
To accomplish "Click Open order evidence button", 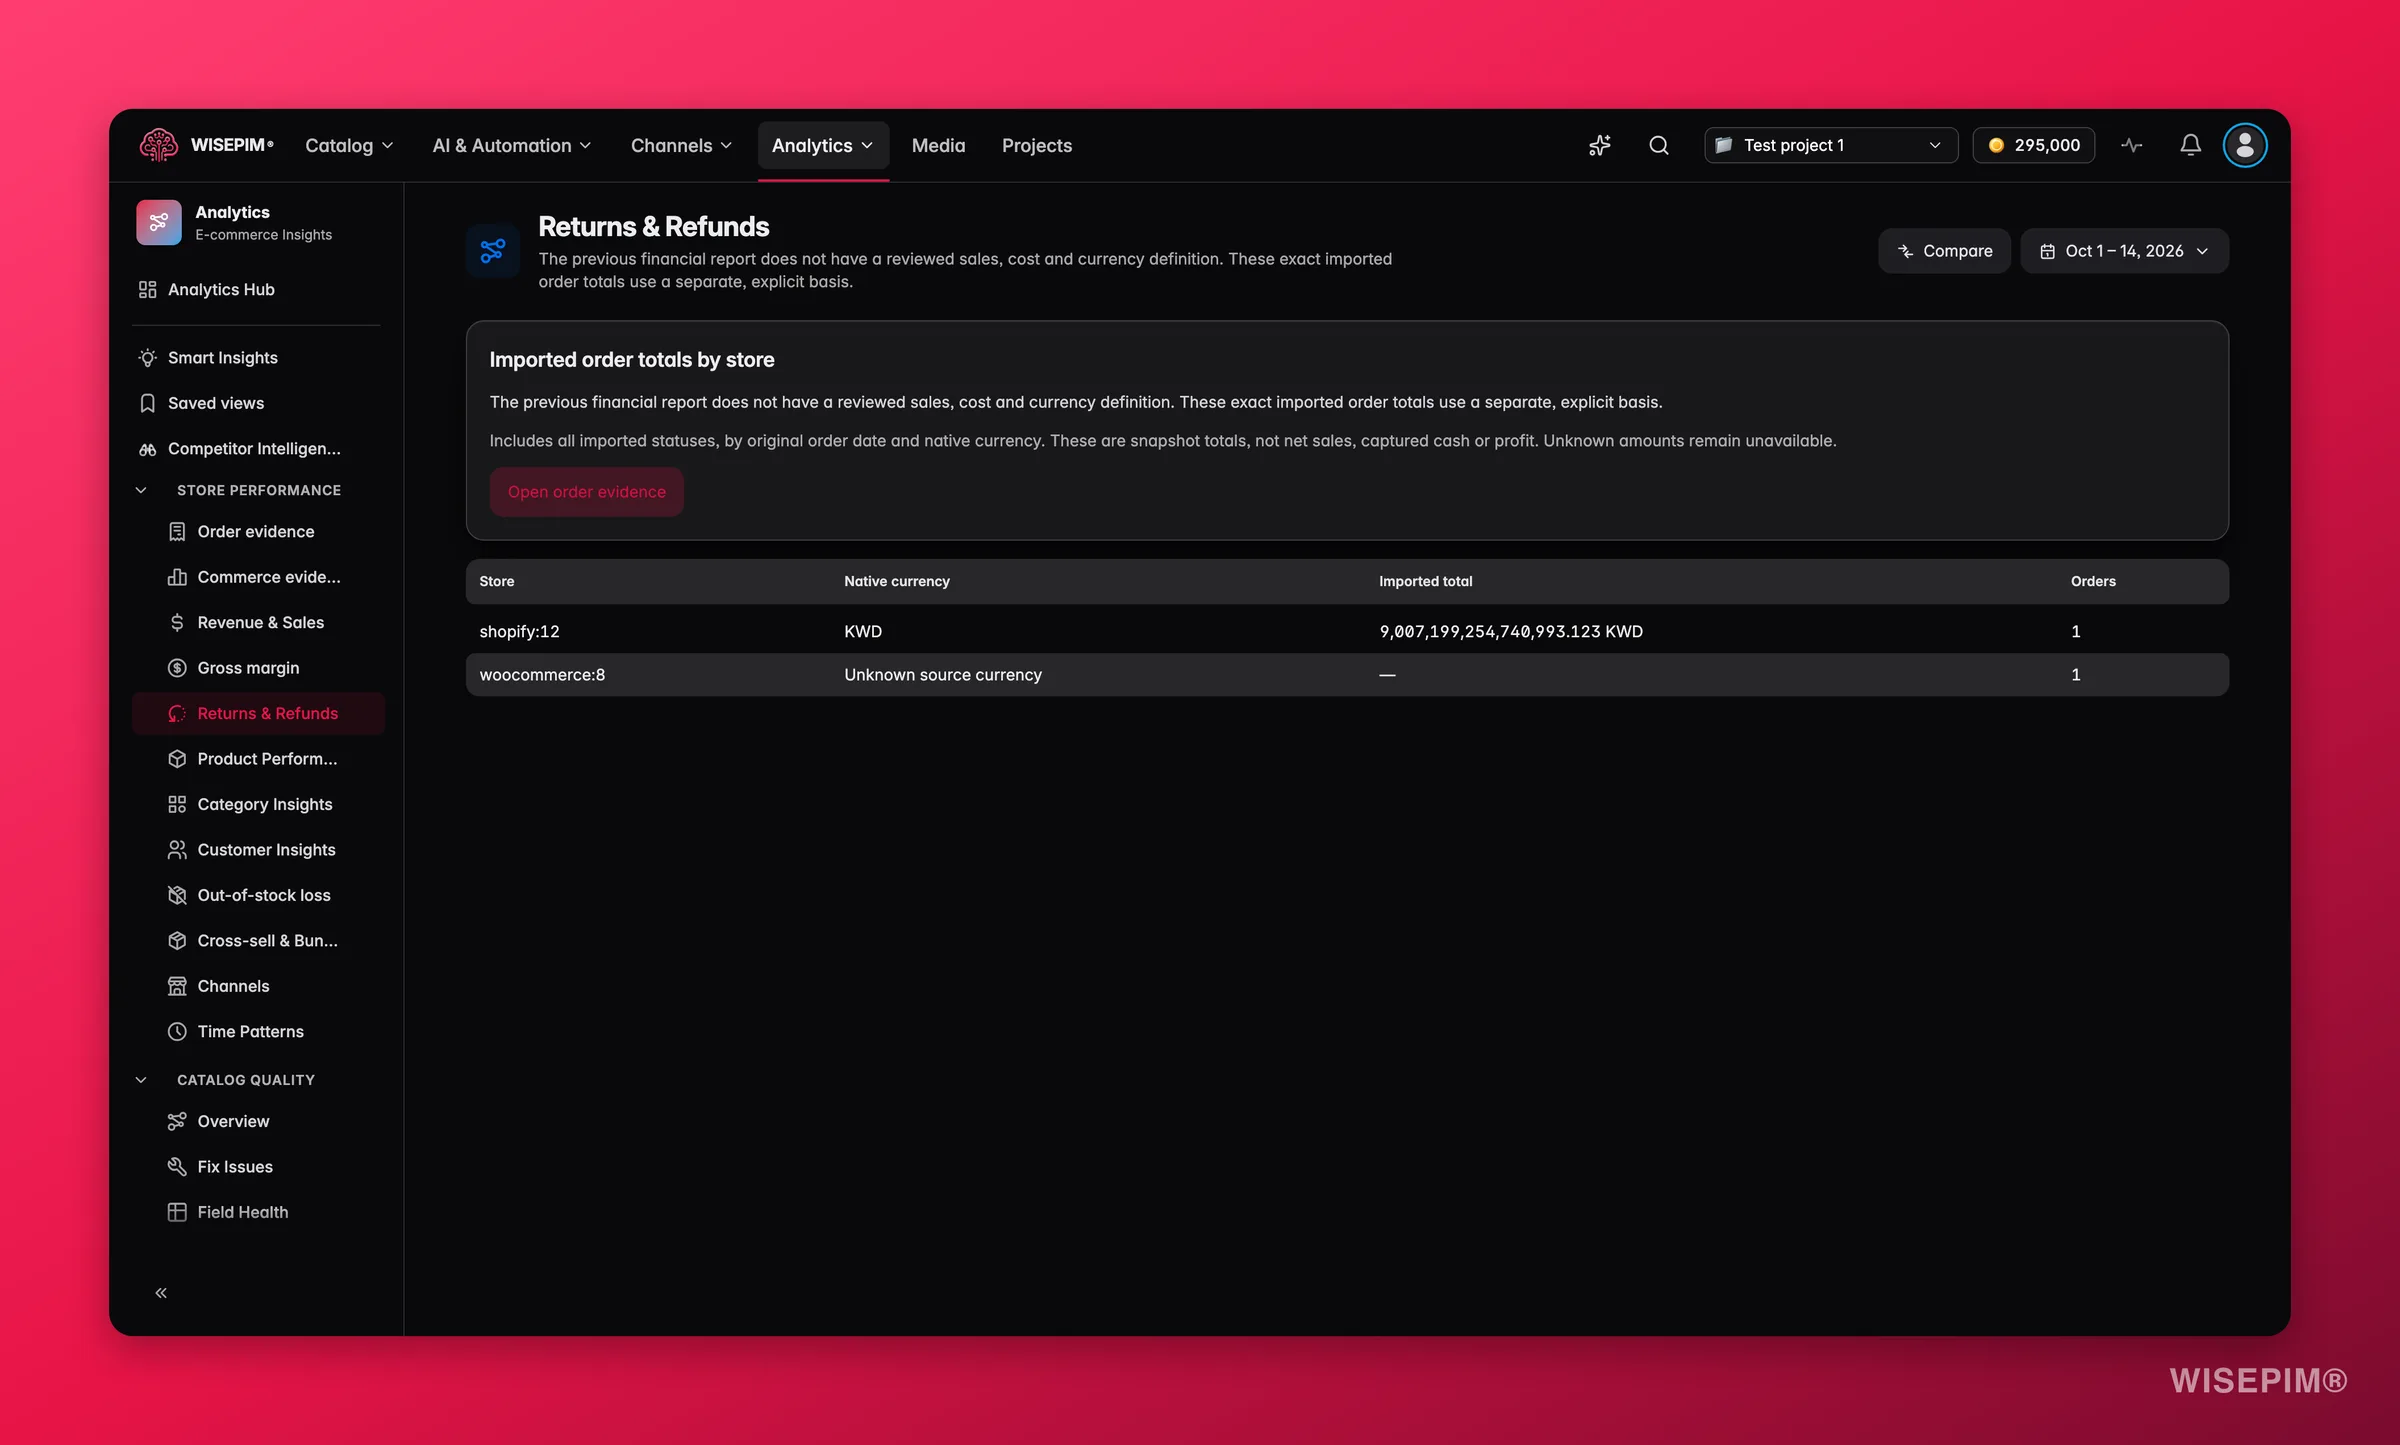I will pos(586,492).
